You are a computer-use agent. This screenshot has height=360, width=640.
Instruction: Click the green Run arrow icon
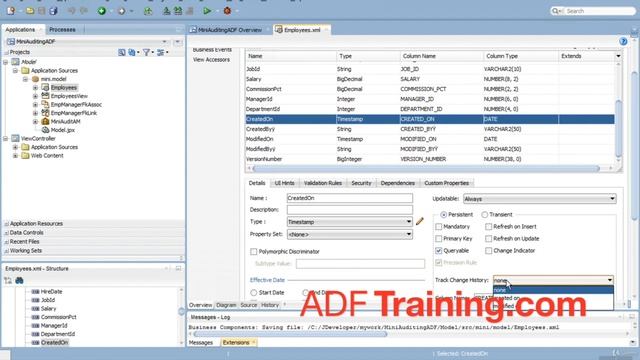[207, 11]
